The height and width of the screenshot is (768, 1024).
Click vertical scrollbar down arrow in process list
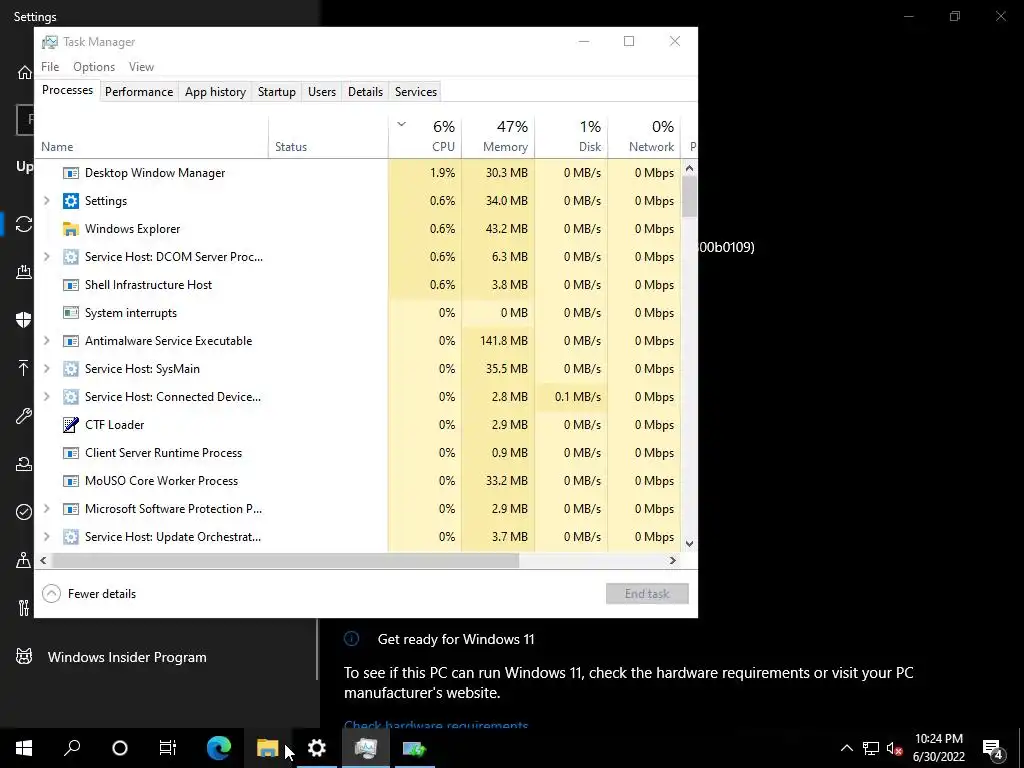tap(690, 543)
